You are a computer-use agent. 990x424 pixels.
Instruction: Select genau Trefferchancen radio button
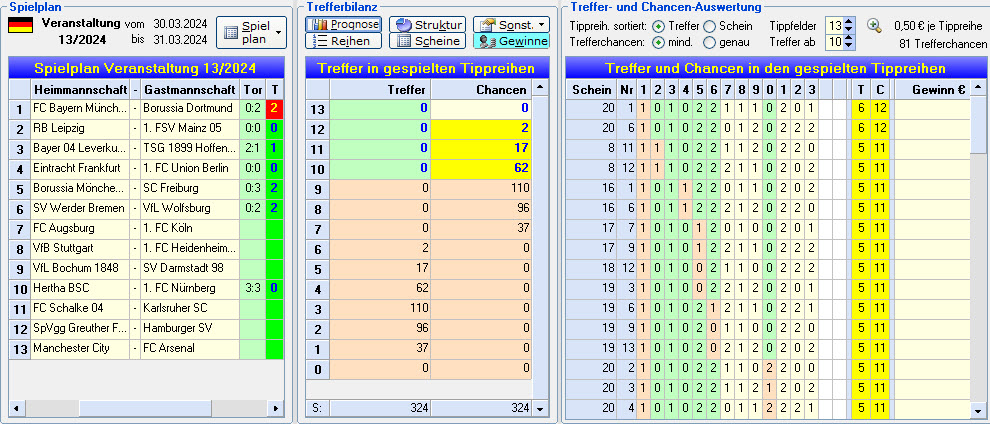[710, 43]
